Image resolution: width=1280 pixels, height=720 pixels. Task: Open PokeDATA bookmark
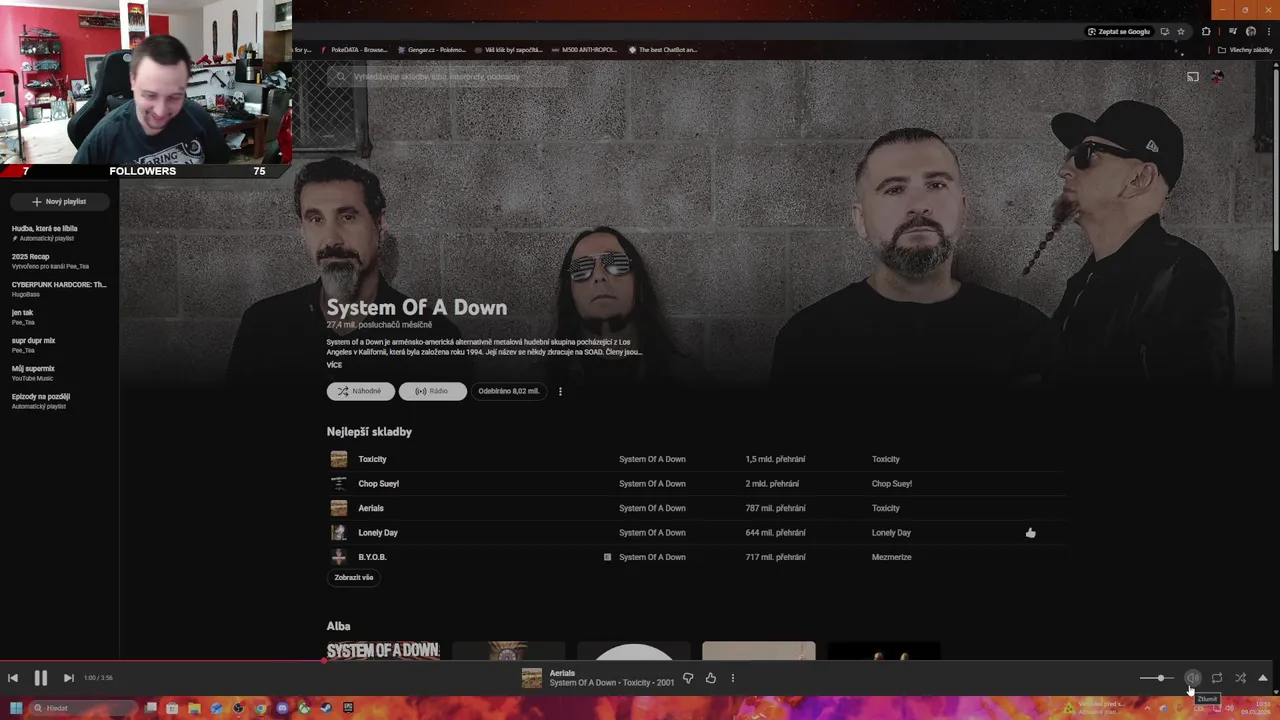click(x=354, y=50)
